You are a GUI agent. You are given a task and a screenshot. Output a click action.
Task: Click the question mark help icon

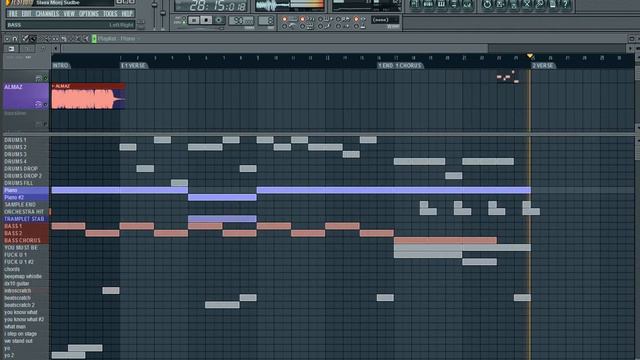pos(565,4)
